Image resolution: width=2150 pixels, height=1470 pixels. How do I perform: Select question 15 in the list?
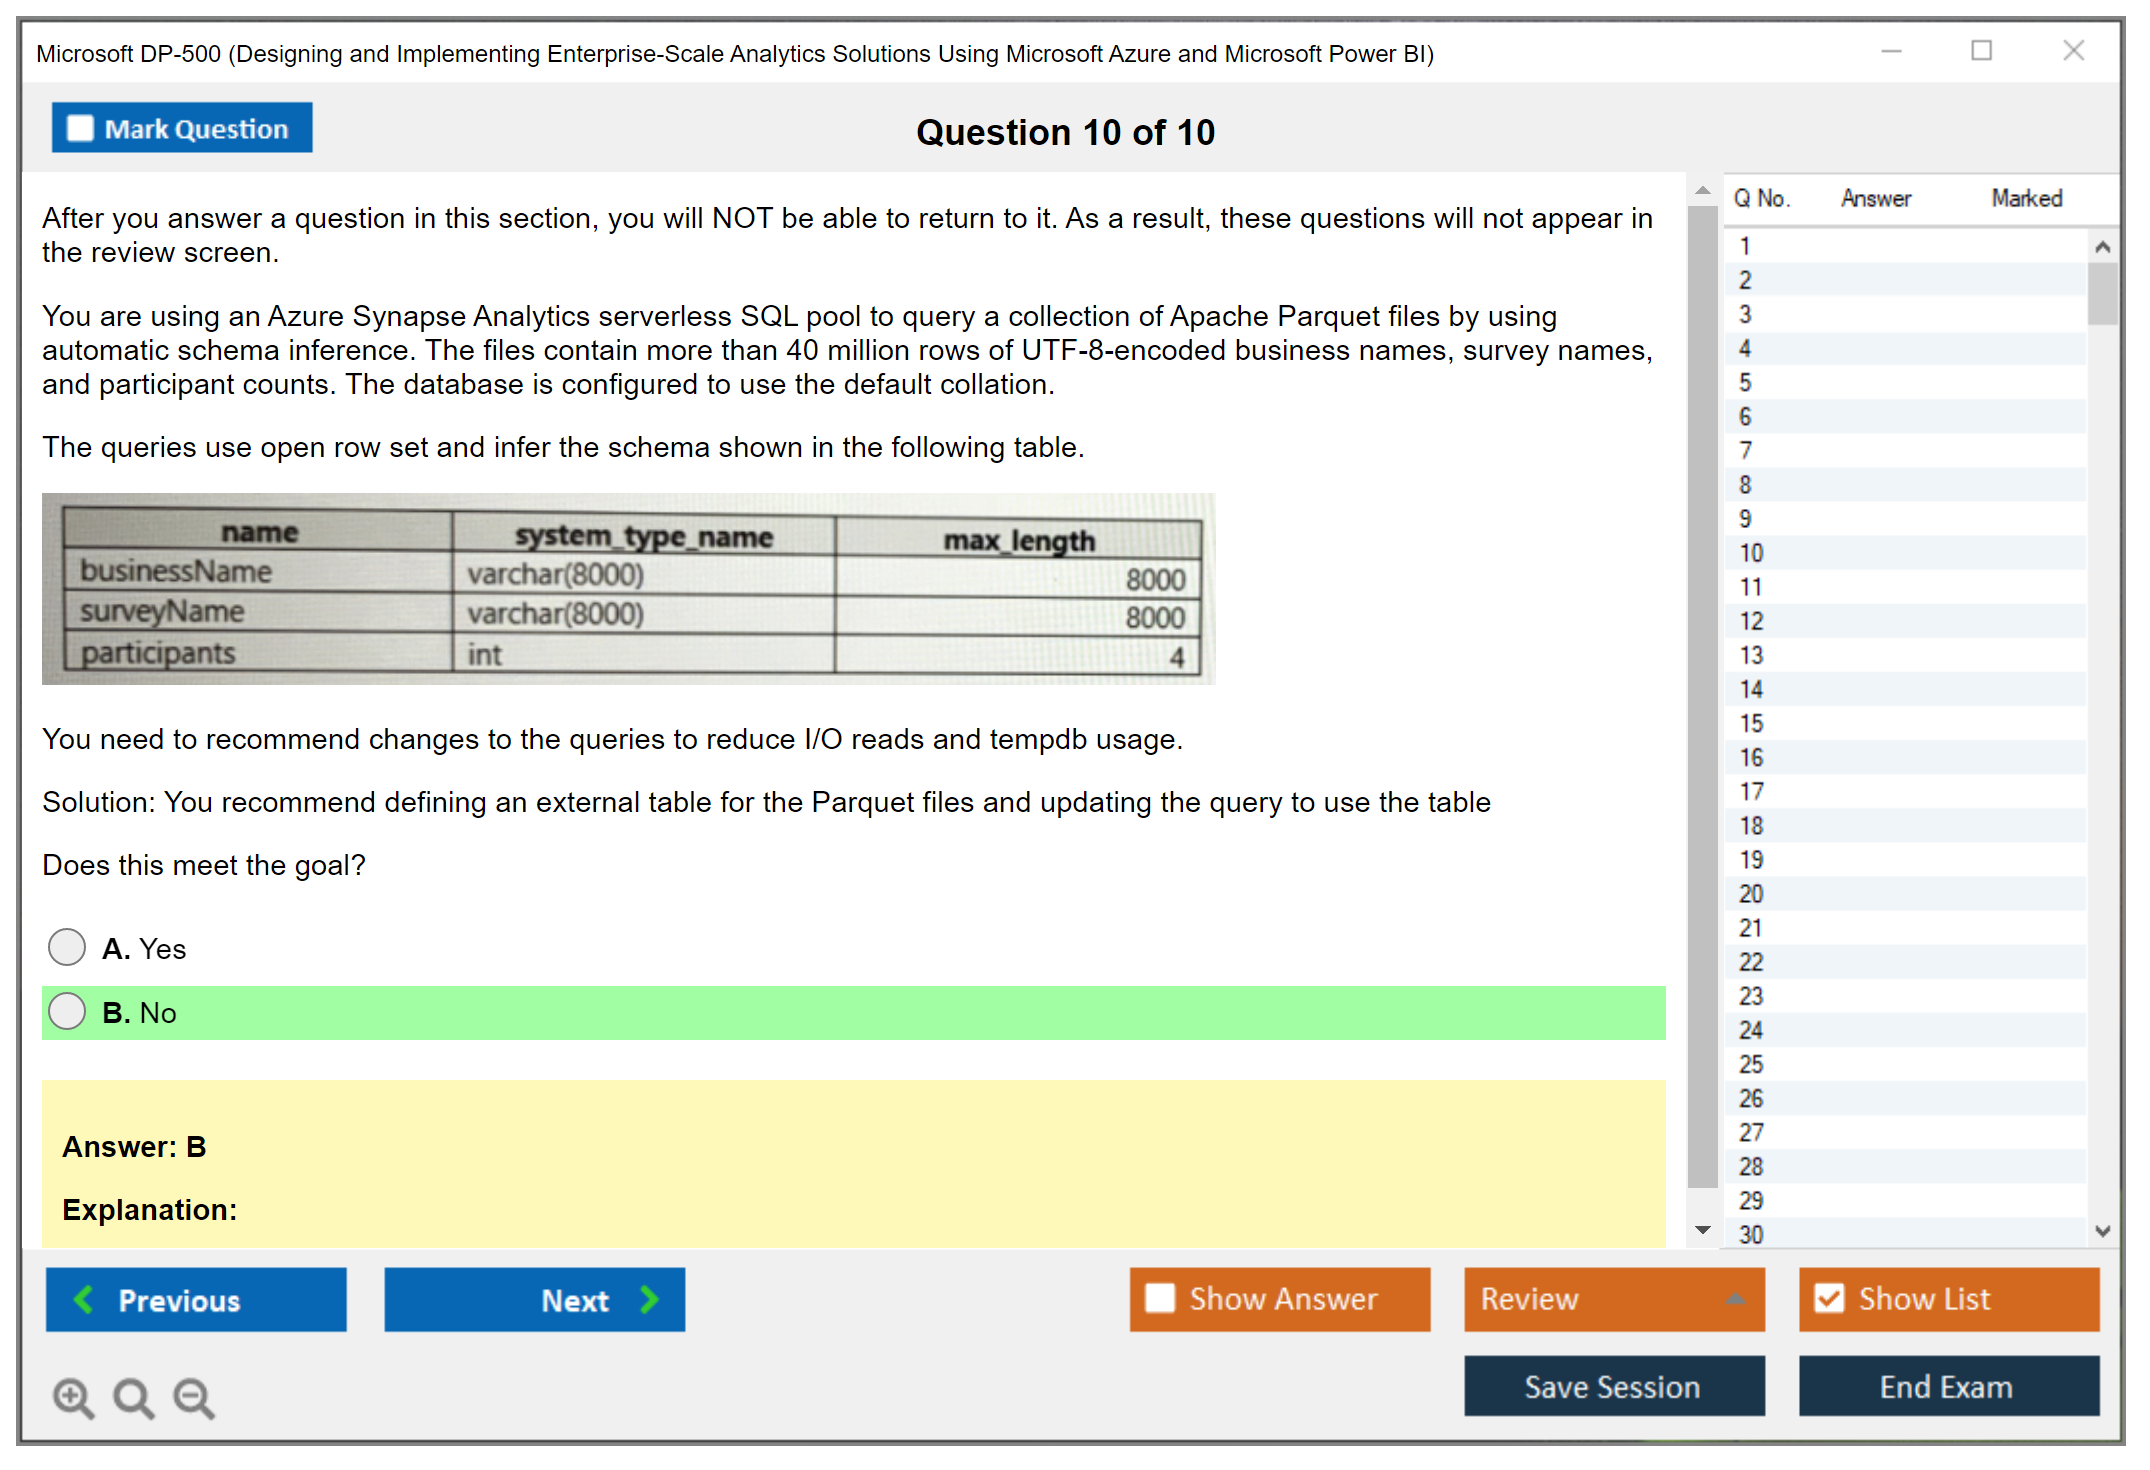point(1751,723)
